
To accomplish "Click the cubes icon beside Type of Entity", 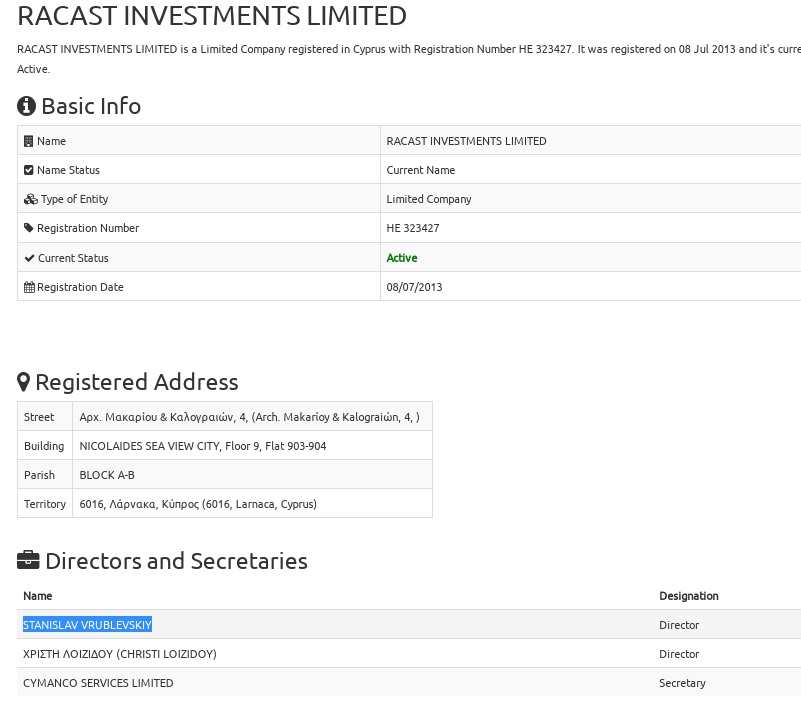I will pyautogui.click(x=30, y=199).
